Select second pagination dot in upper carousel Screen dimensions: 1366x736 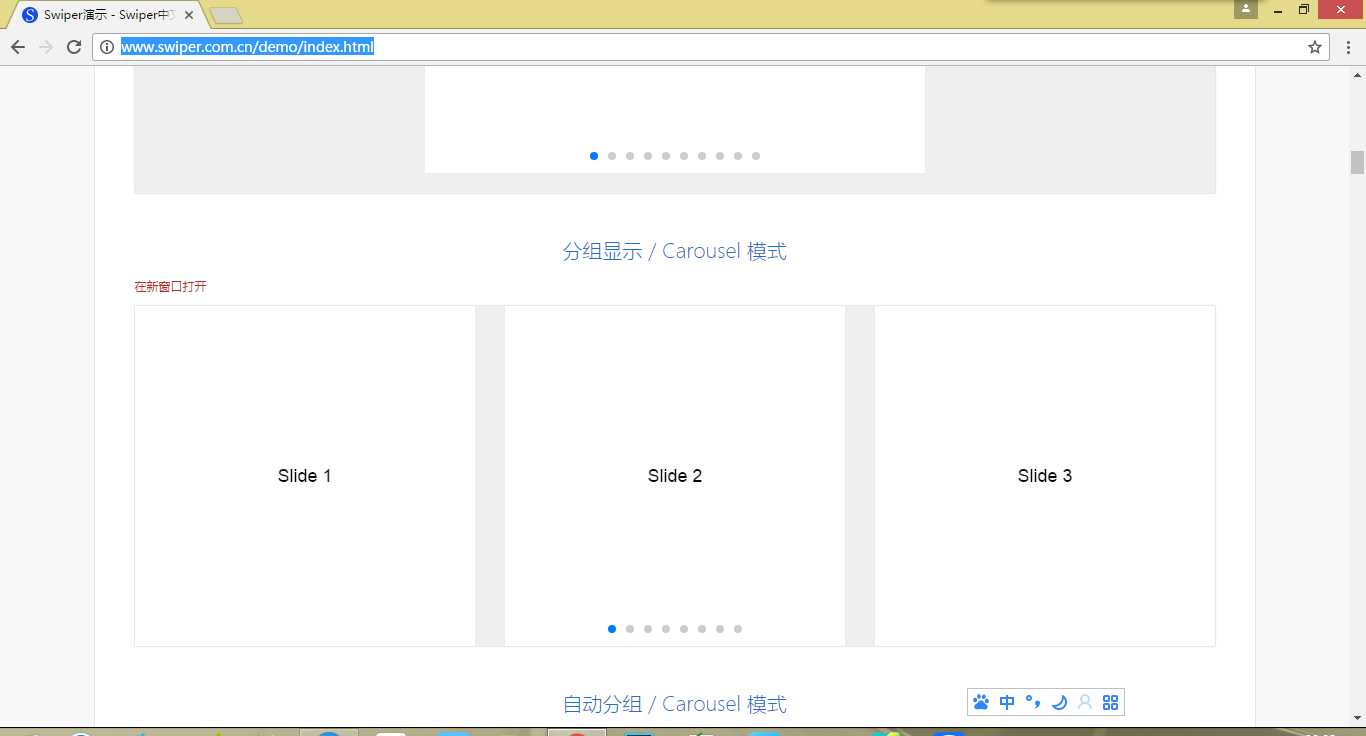pos(612,156)
